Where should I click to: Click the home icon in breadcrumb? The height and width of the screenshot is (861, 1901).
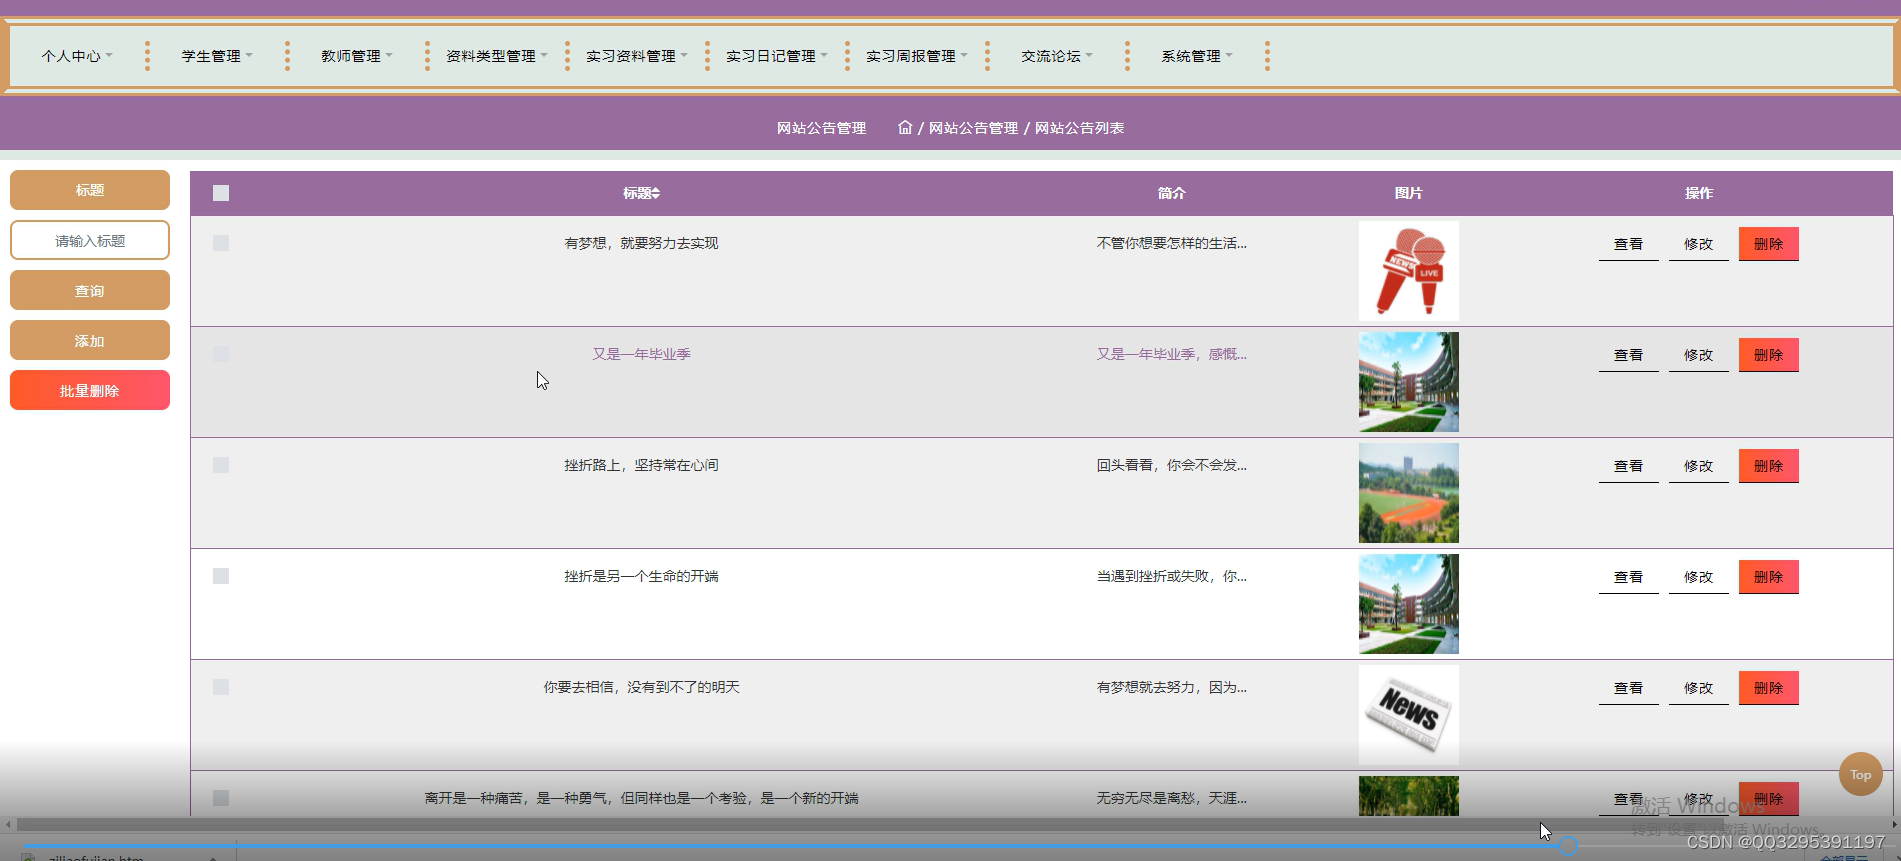905,127
